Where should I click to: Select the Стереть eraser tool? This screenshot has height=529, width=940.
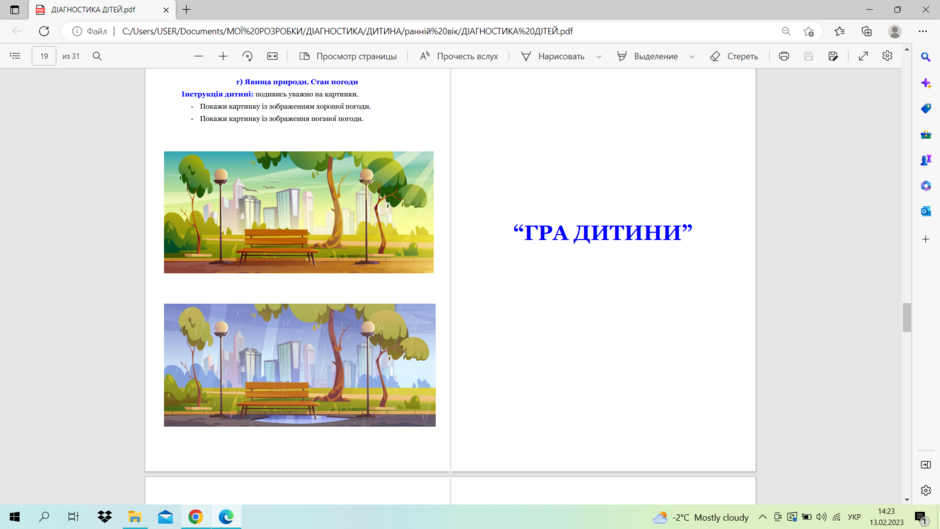point(734,56)
